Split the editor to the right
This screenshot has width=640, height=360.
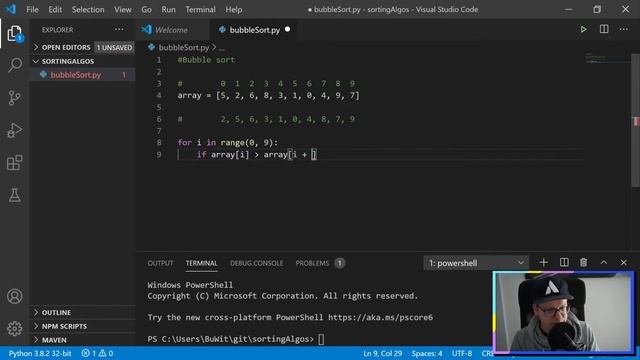pyautogui.click(x=604, y=29)
